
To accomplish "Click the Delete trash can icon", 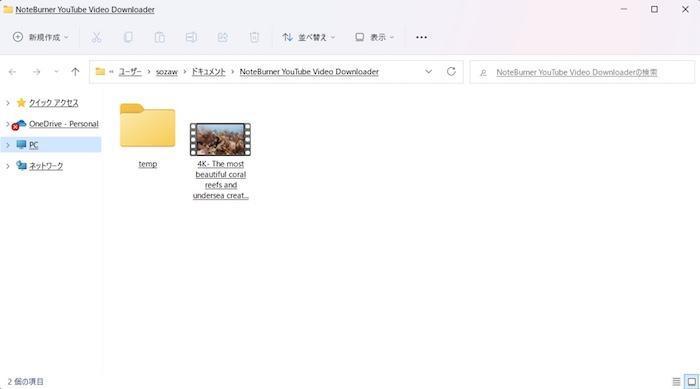I will point(254,38).
